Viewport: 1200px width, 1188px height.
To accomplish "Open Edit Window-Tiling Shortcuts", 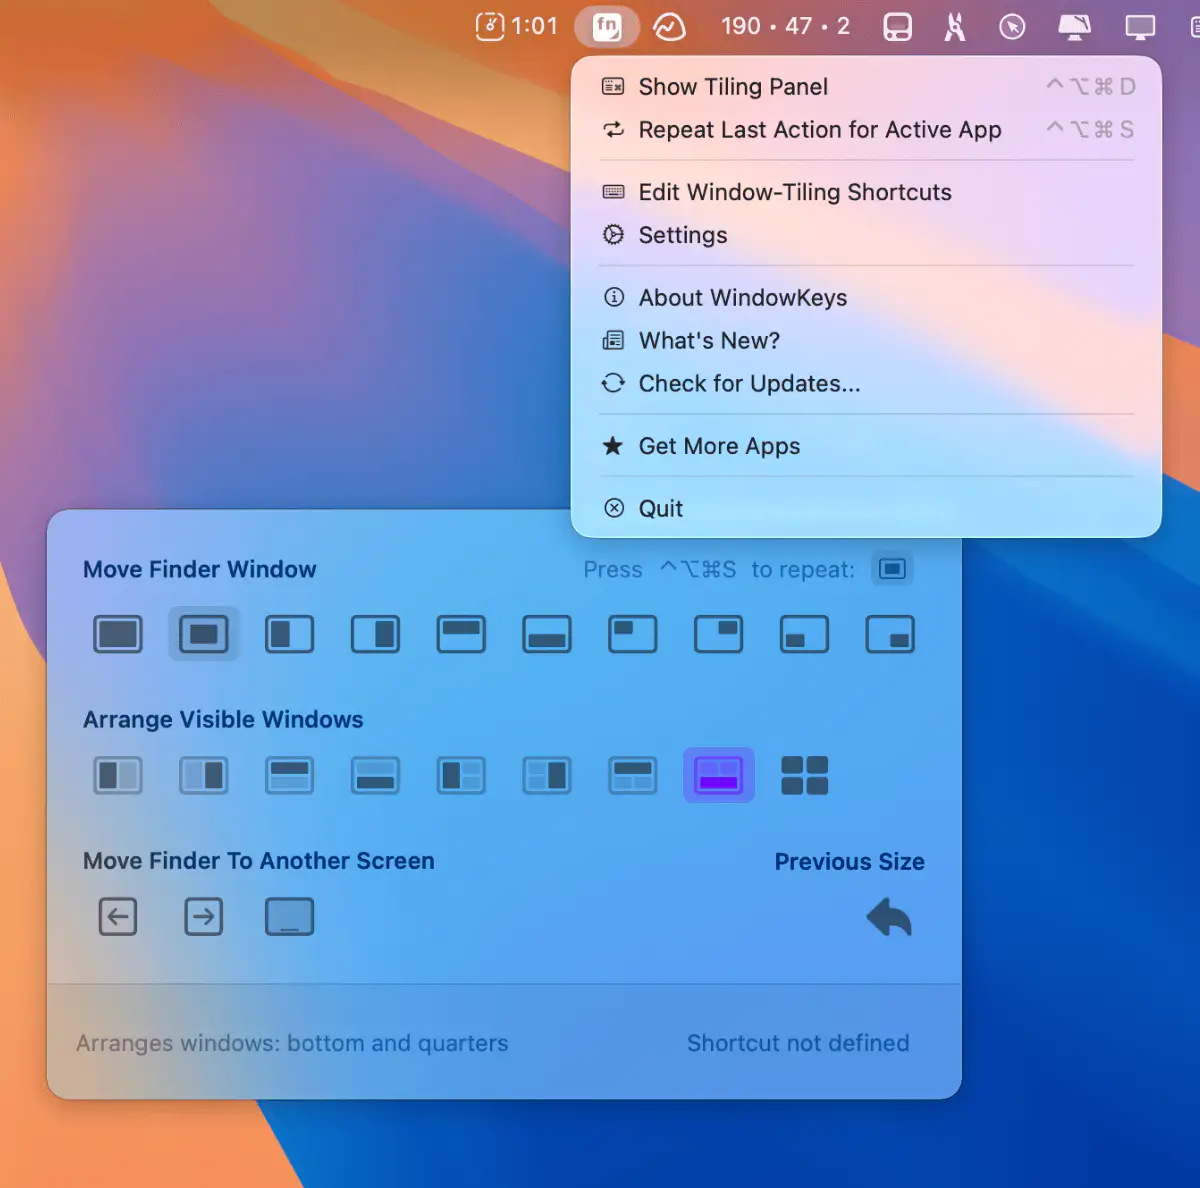I will 867,192.
